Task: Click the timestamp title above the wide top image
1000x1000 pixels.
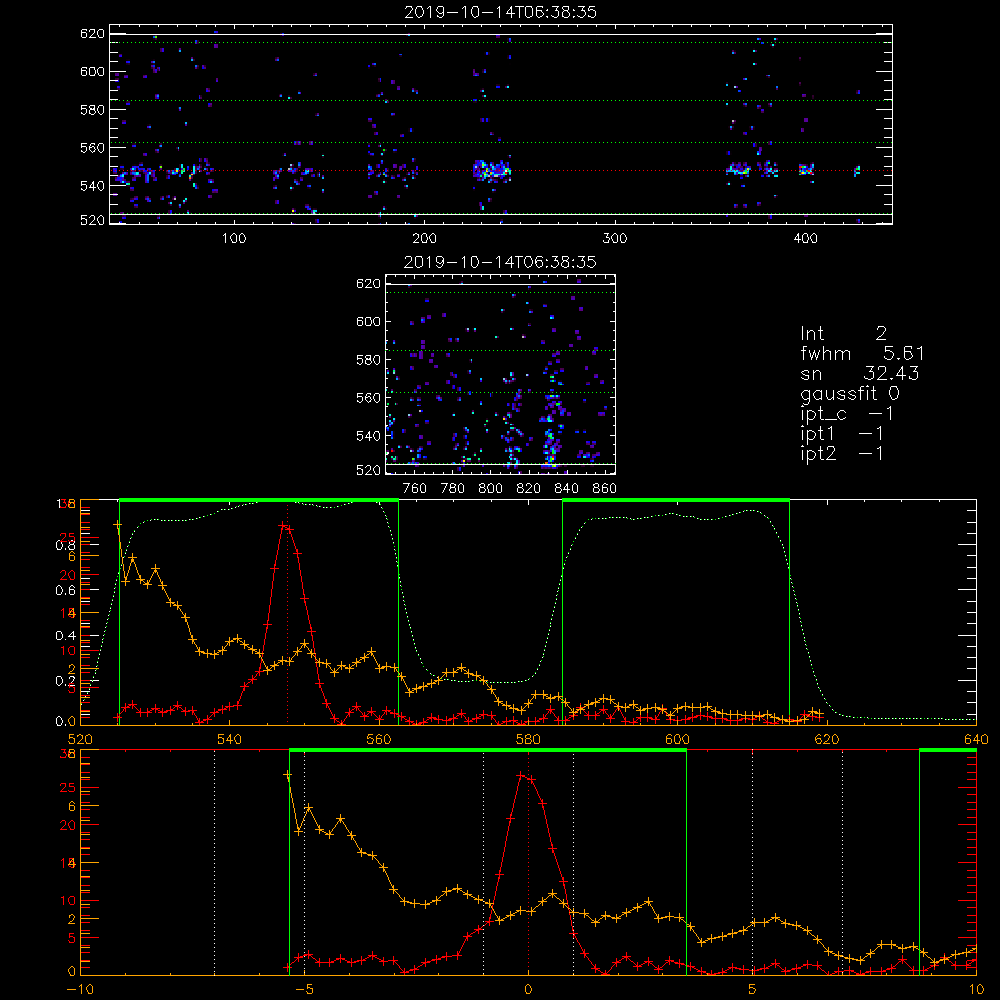Action: coord(500,12)
